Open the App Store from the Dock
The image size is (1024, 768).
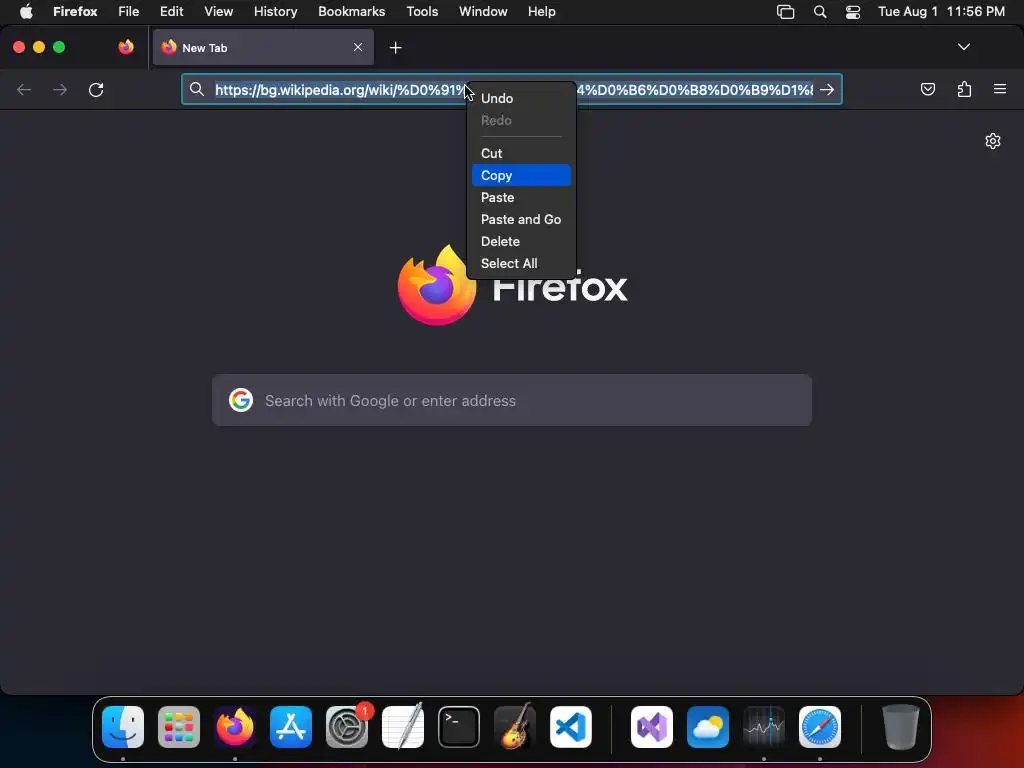291,727
